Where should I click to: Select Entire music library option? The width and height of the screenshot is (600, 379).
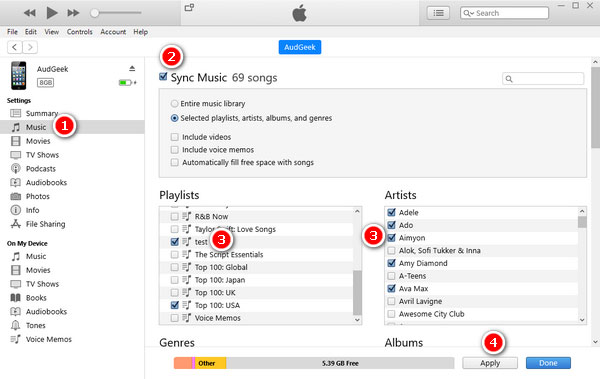pyautogui.click(x=174, y=103)
